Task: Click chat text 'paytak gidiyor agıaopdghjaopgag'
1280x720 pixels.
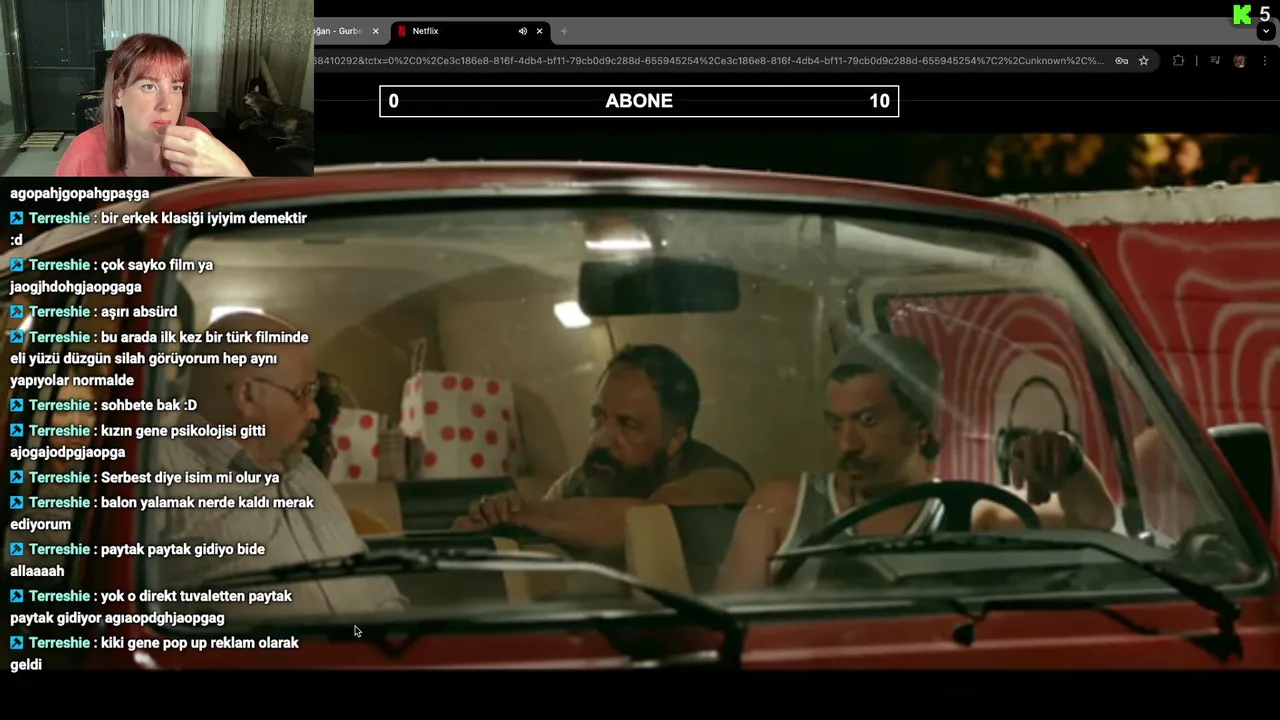Action: [117, 618]
